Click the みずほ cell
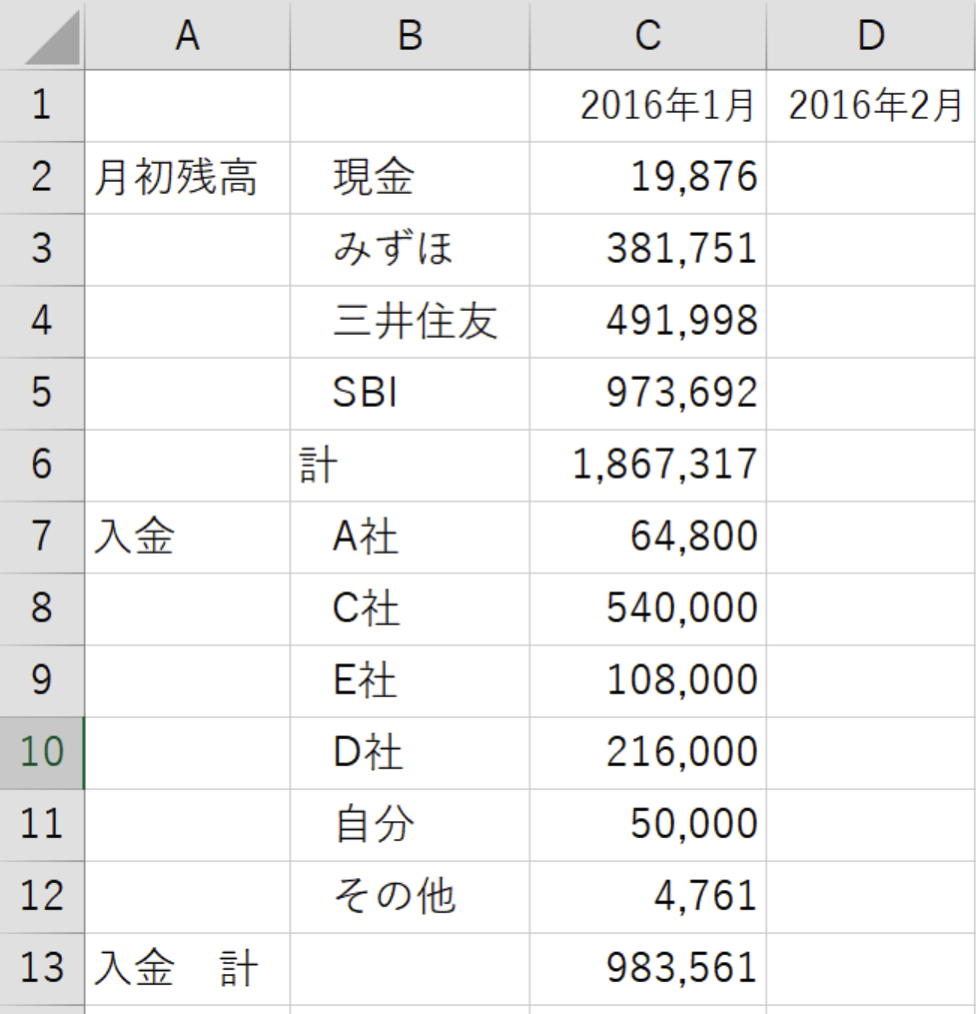The height and width of the screenshot is (1014, 976). pos(410,250)
